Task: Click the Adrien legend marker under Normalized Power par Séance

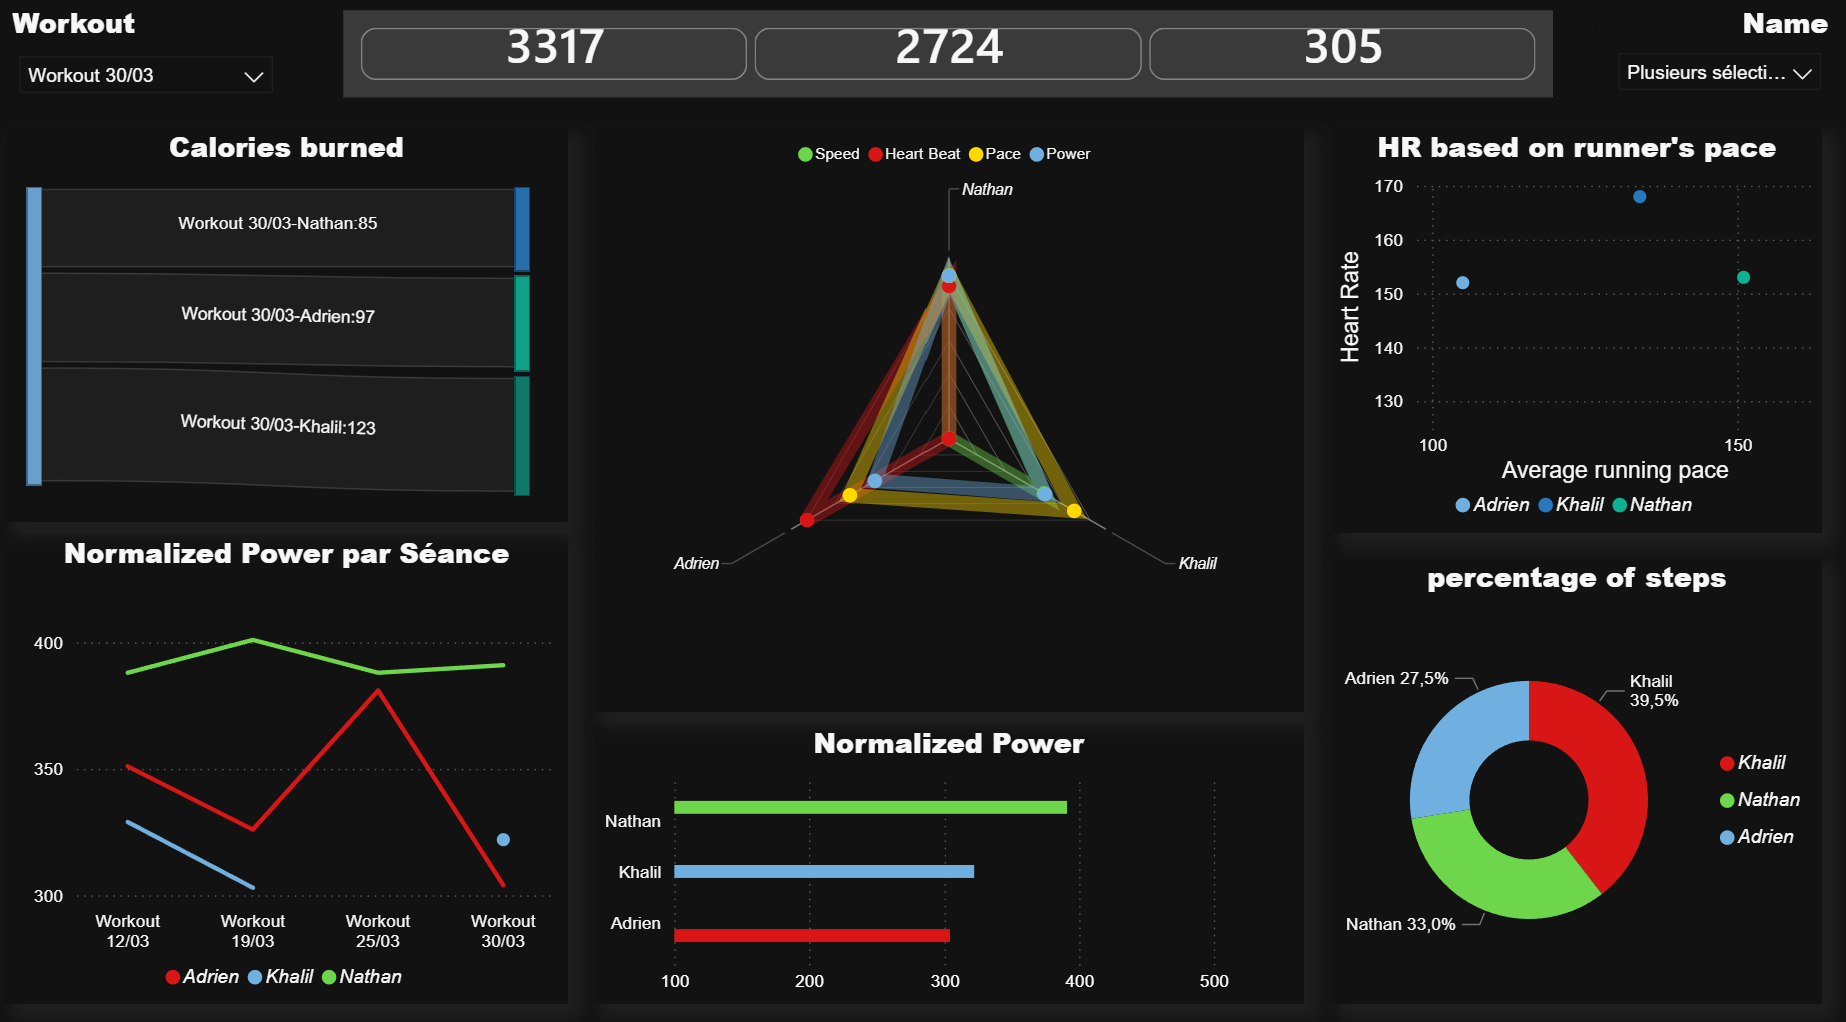Action: point(172,977)
